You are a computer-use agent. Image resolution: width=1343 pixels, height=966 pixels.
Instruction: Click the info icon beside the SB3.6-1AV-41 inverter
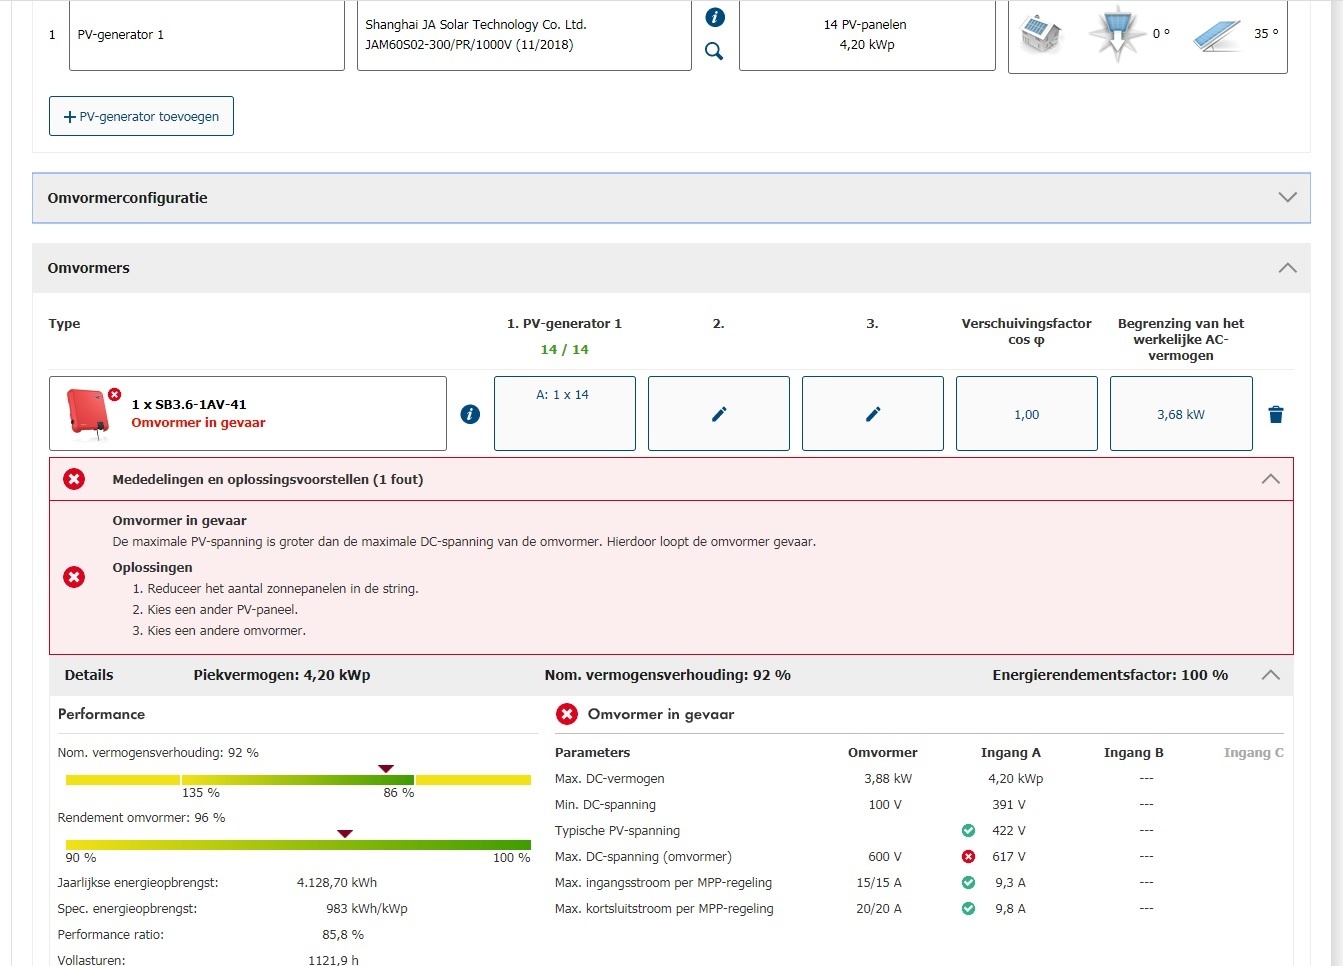470,414
